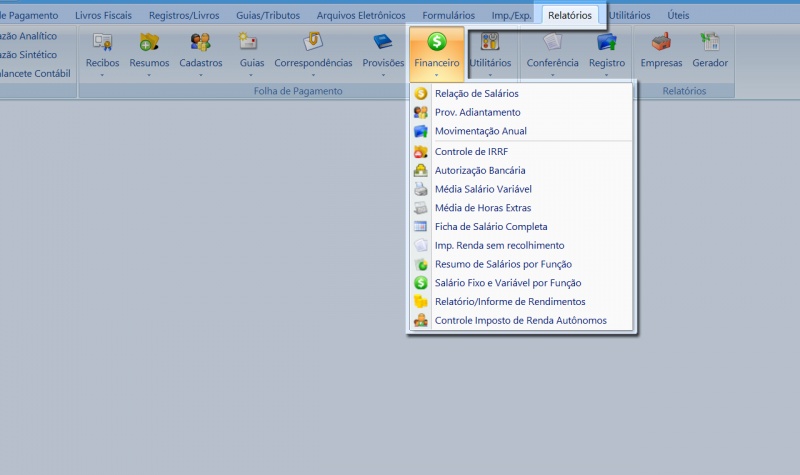Open the Correspondências icon
Viewport: 800px width, 475px height.
[313, 43]
